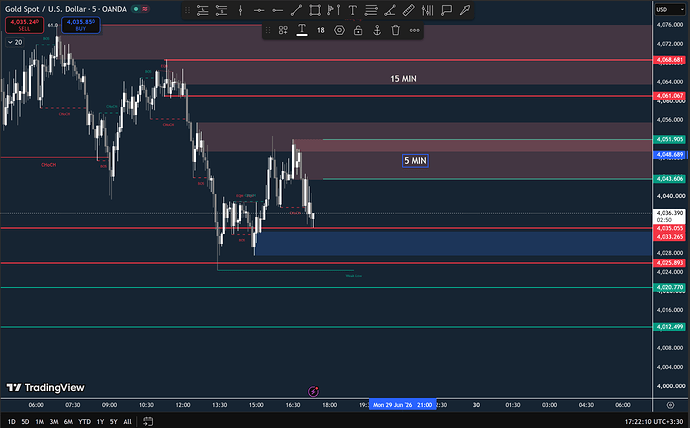Show All time range
The height and width of the screenshot is (428, 690).
click(x=127, y=421)
